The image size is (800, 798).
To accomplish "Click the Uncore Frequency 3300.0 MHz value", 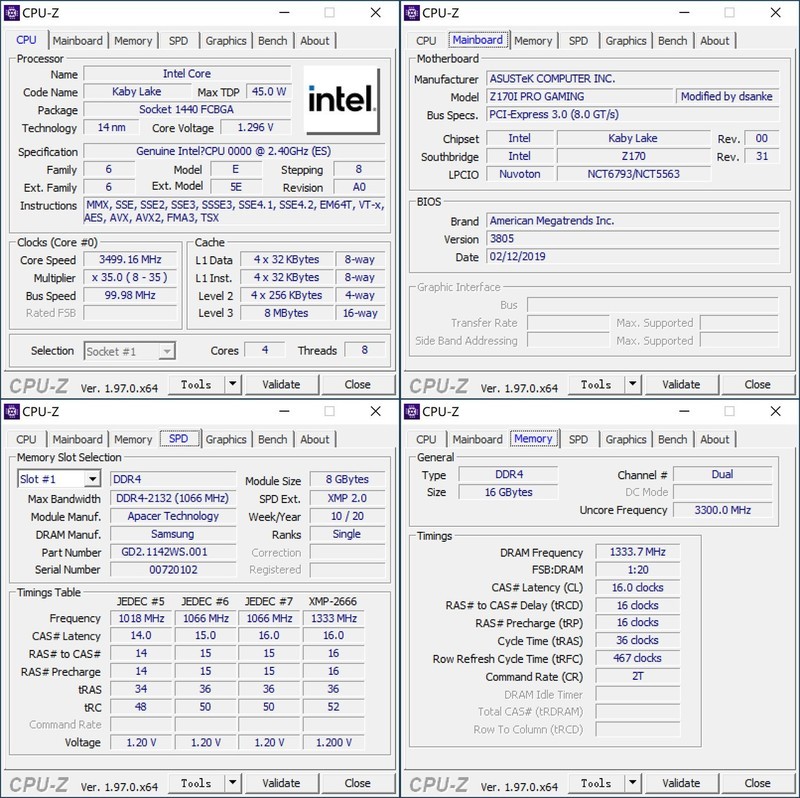I will pos(722,510).
